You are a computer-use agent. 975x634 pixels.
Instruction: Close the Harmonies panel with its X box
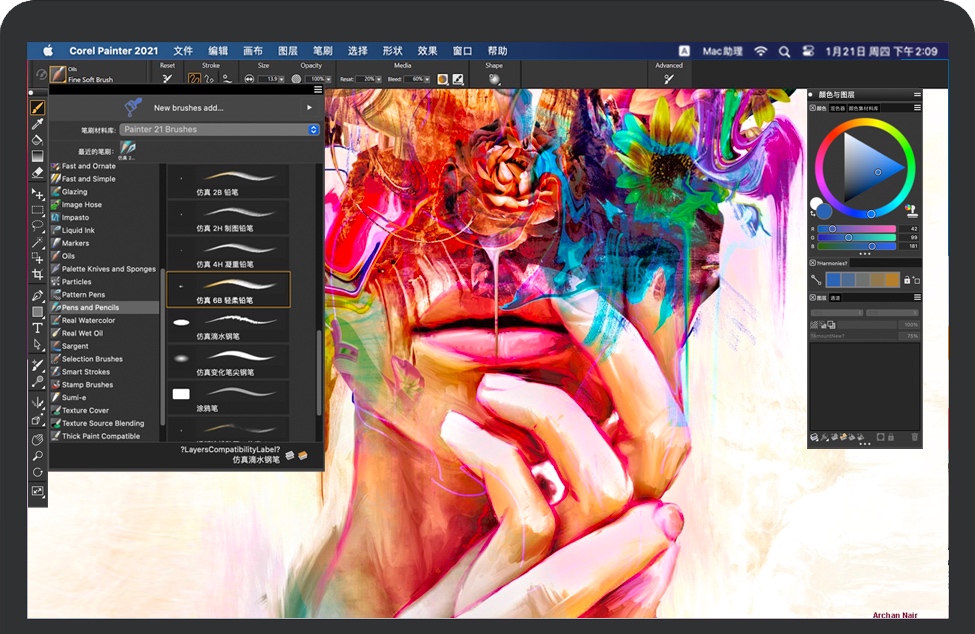tap(812, 263)
